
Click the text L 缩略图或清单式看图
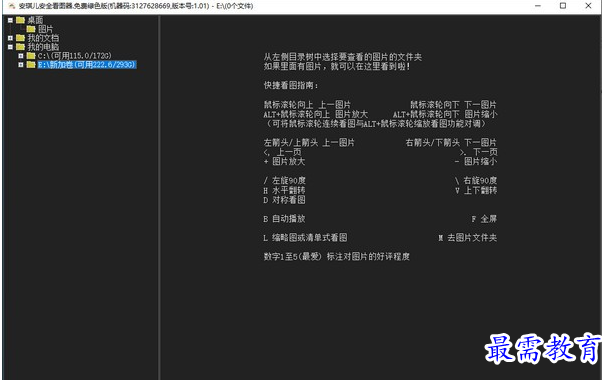pos(305,238)
